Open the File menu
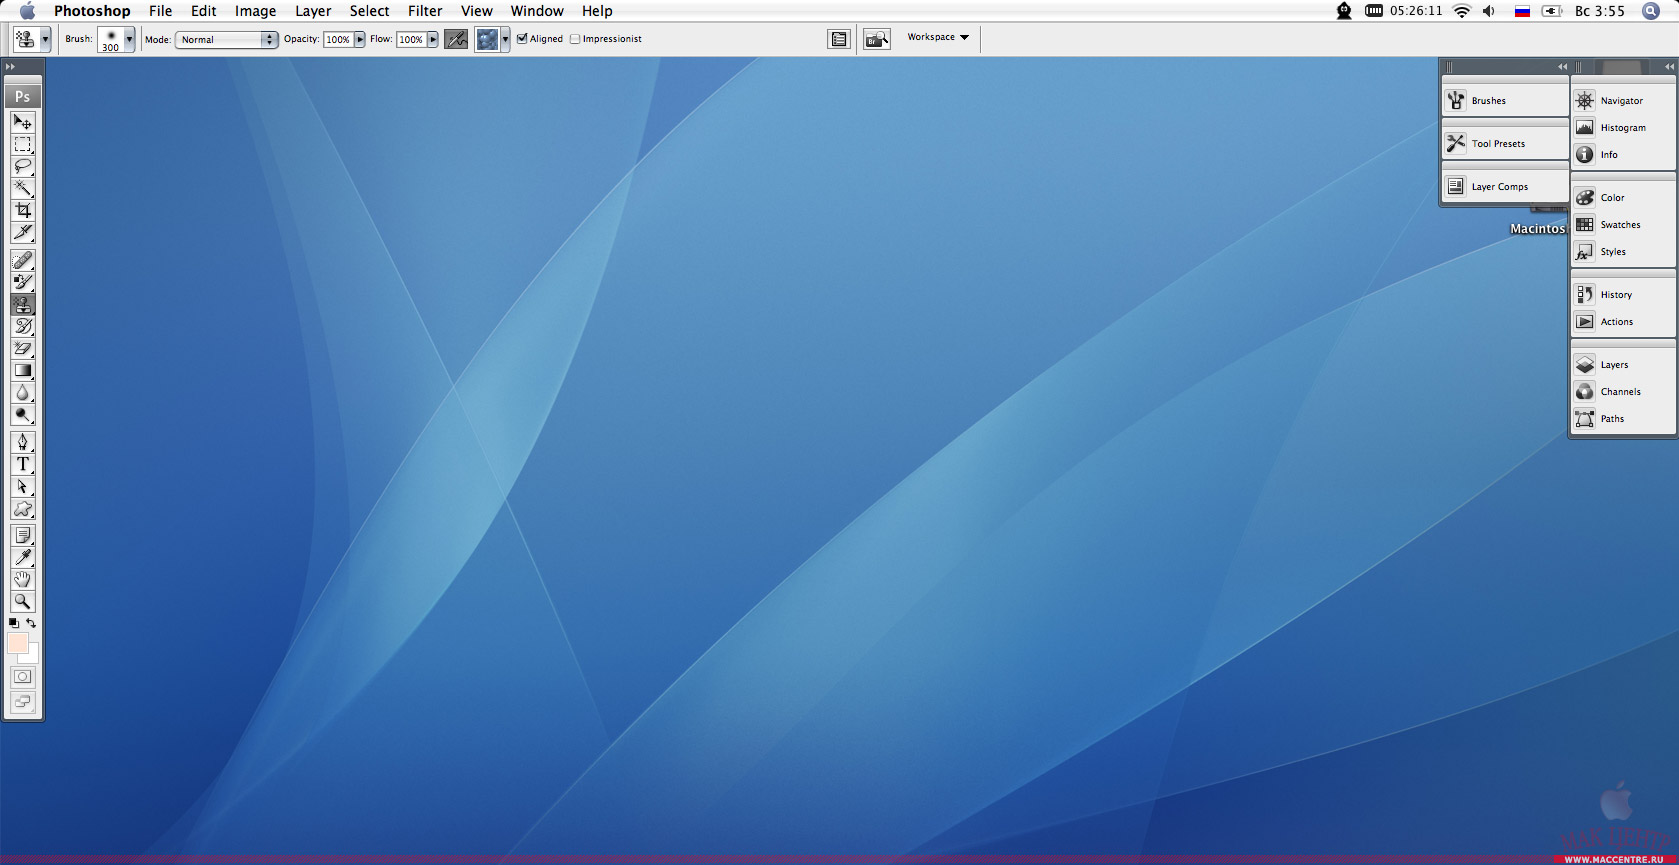Image resolution: width=1679 pixels, height=865 pixels. click(x=160, y=11)
